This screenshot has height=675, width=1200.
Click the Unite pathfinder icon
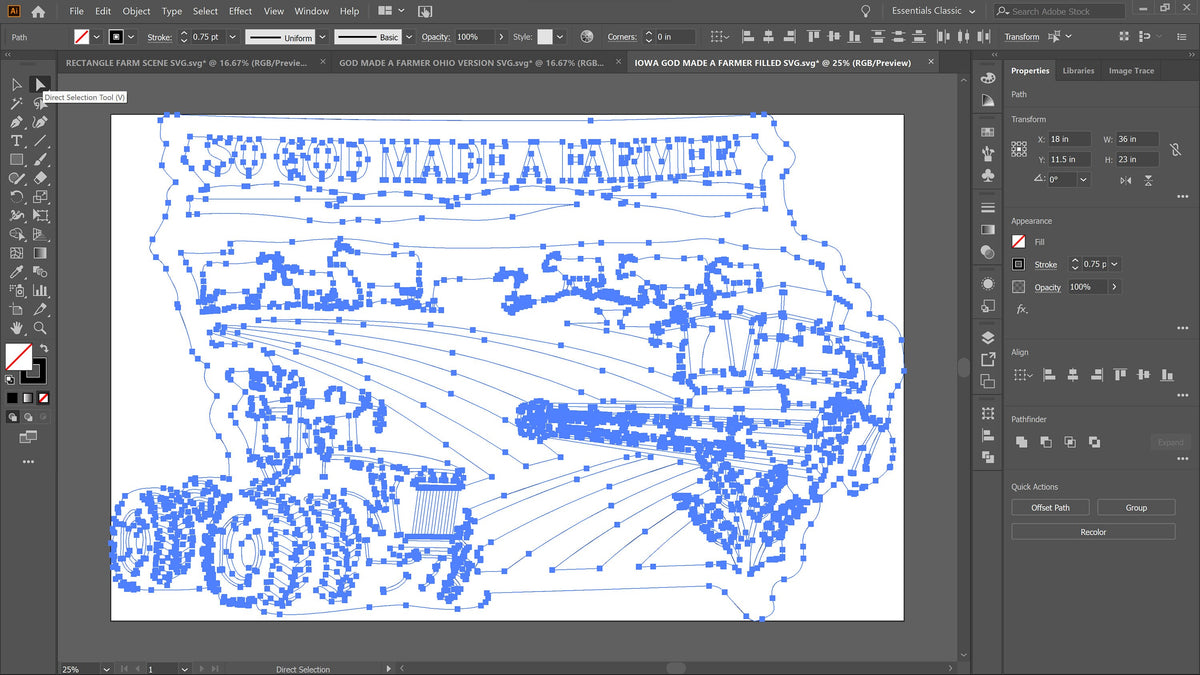[1022, 442]
